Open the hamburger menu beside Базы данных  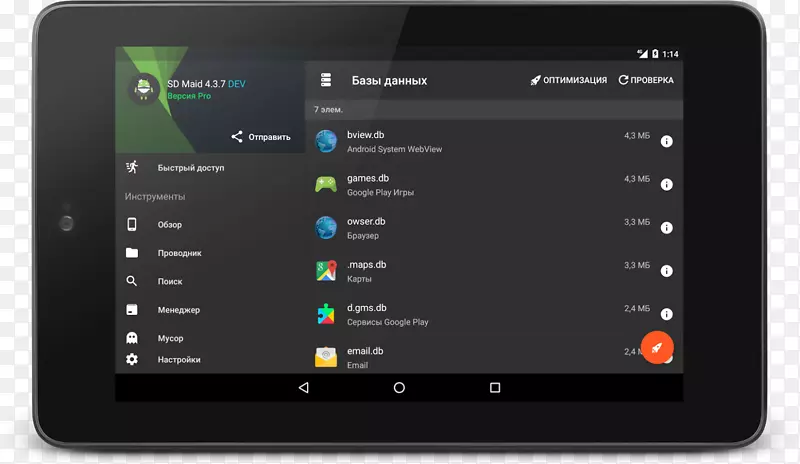pos(326,80)
